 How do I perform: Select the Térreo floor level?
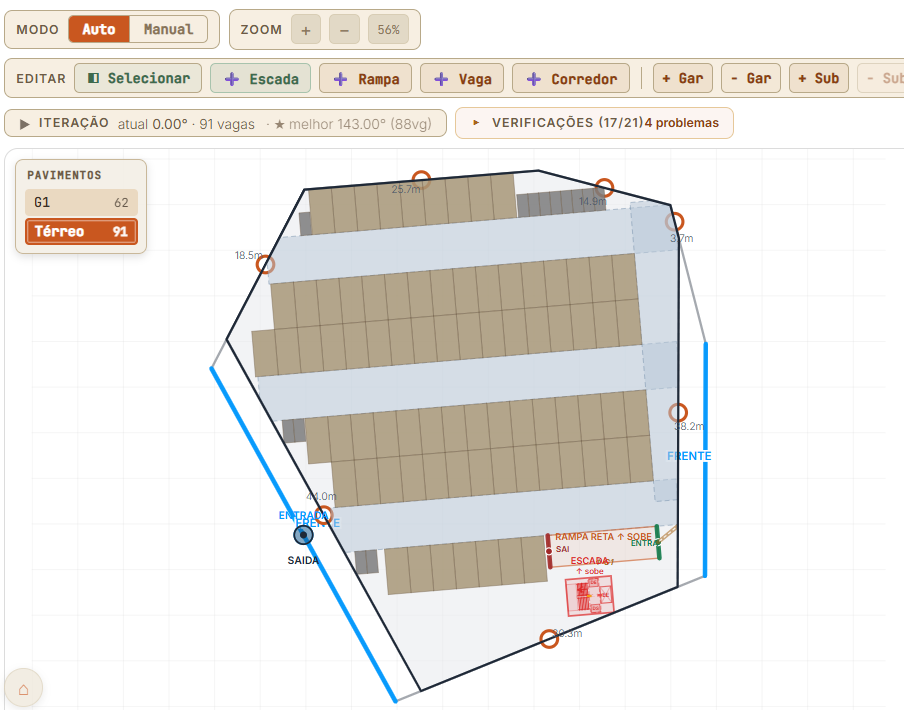(81, 232)
